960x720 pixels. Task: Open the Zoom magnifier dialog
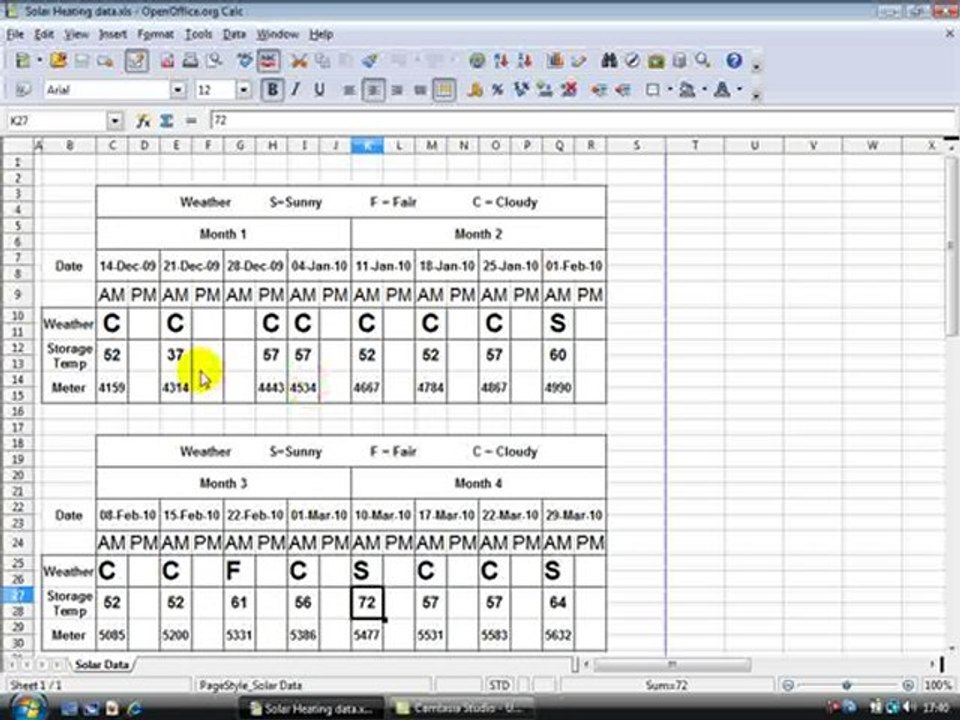pyautogui.click(x=703, y=60)
